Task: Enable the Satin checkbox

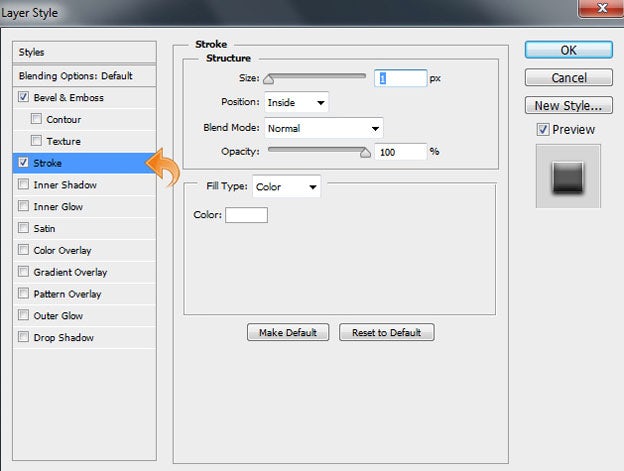Action: [23, 228]
